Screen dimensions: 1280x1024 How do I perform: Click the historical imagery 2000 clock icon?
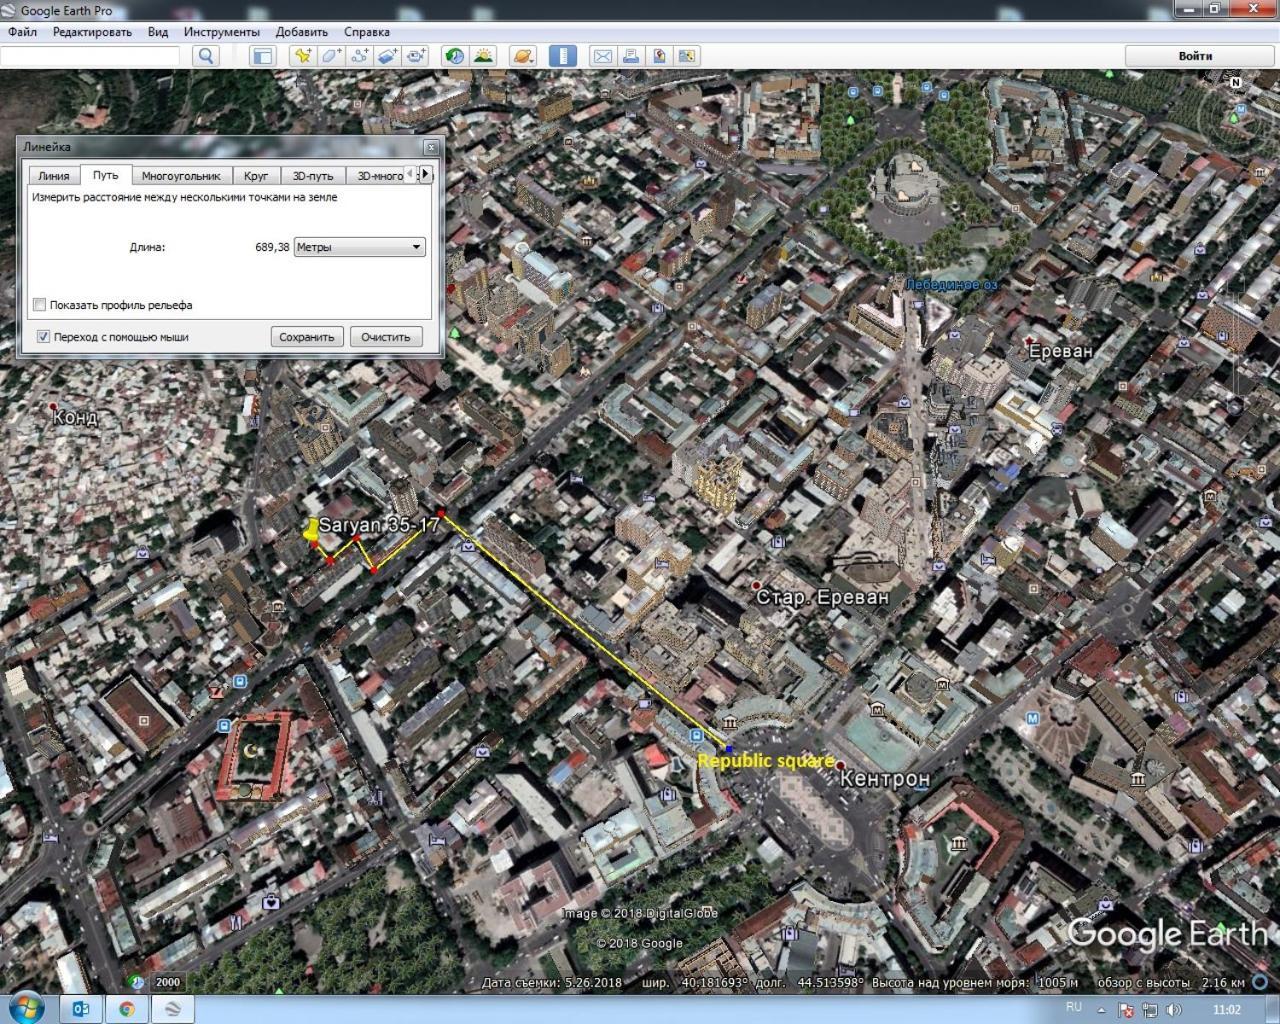pyautogui.click(x=137, y=982)
